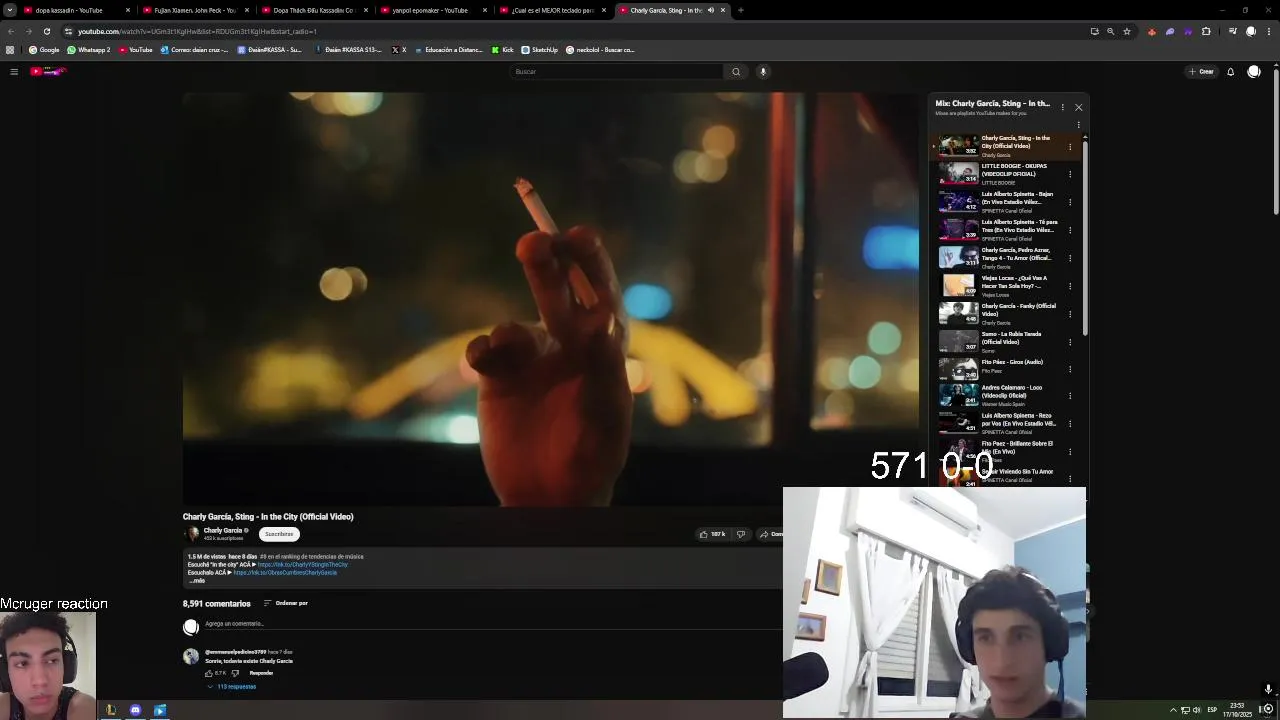Image resolution: width=1280 pixels, height=720 pixels.
Task: Focus the Buscar search field
Action: [615, 71]
